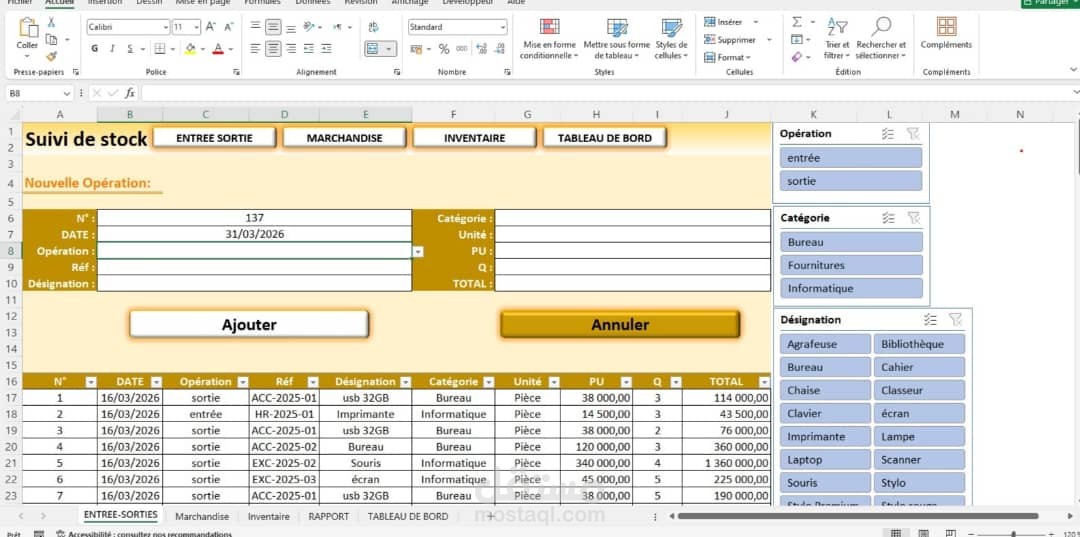Click the MARCHANDISE navigation button
The width and height of the screenshot is (1080, 537).
[x=344, y=138]
